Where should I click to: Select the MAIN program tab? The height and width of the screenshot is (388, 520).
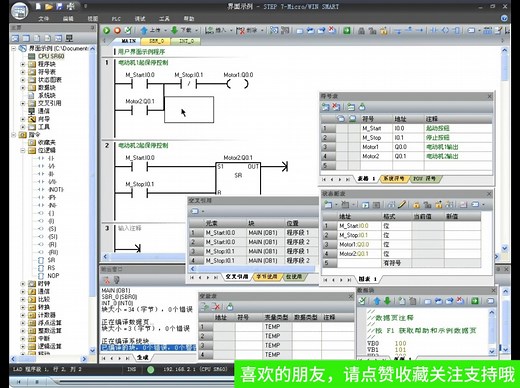click(128, 41)
